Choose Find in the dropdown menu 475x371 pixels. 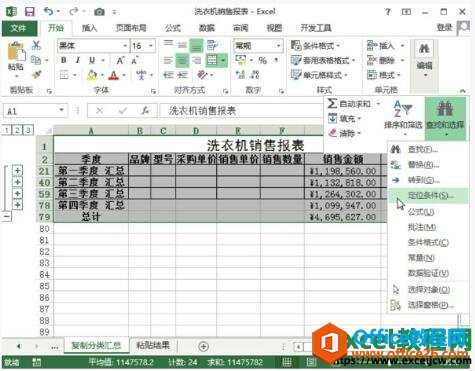coord(423,149)
